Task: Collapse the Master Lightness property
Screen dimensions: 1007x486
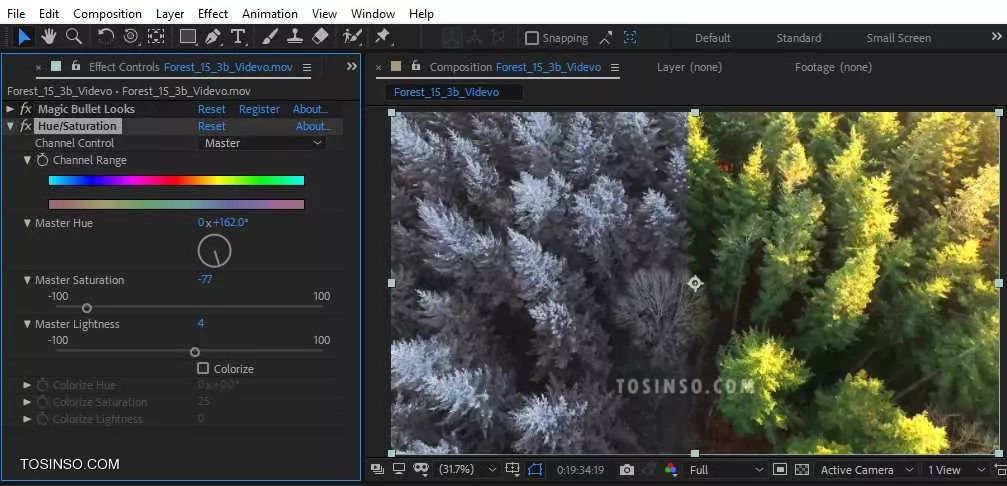Action: [27, 324]
